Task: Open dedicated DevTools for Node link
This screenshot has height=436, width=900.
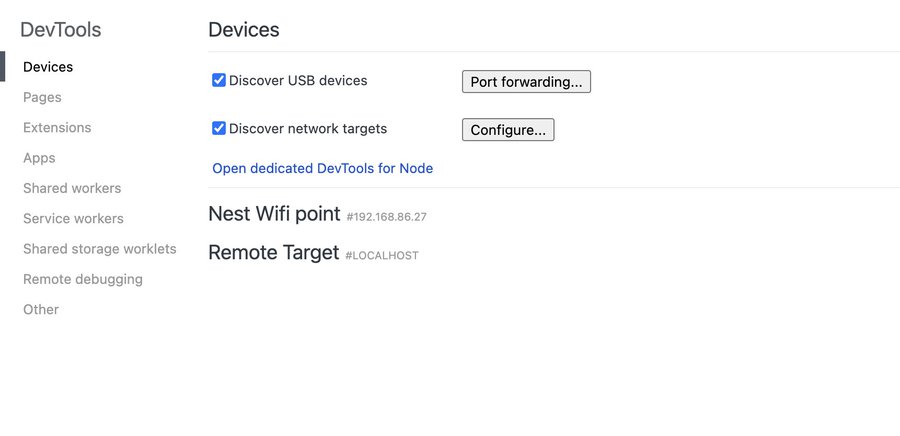Action: 322,168
